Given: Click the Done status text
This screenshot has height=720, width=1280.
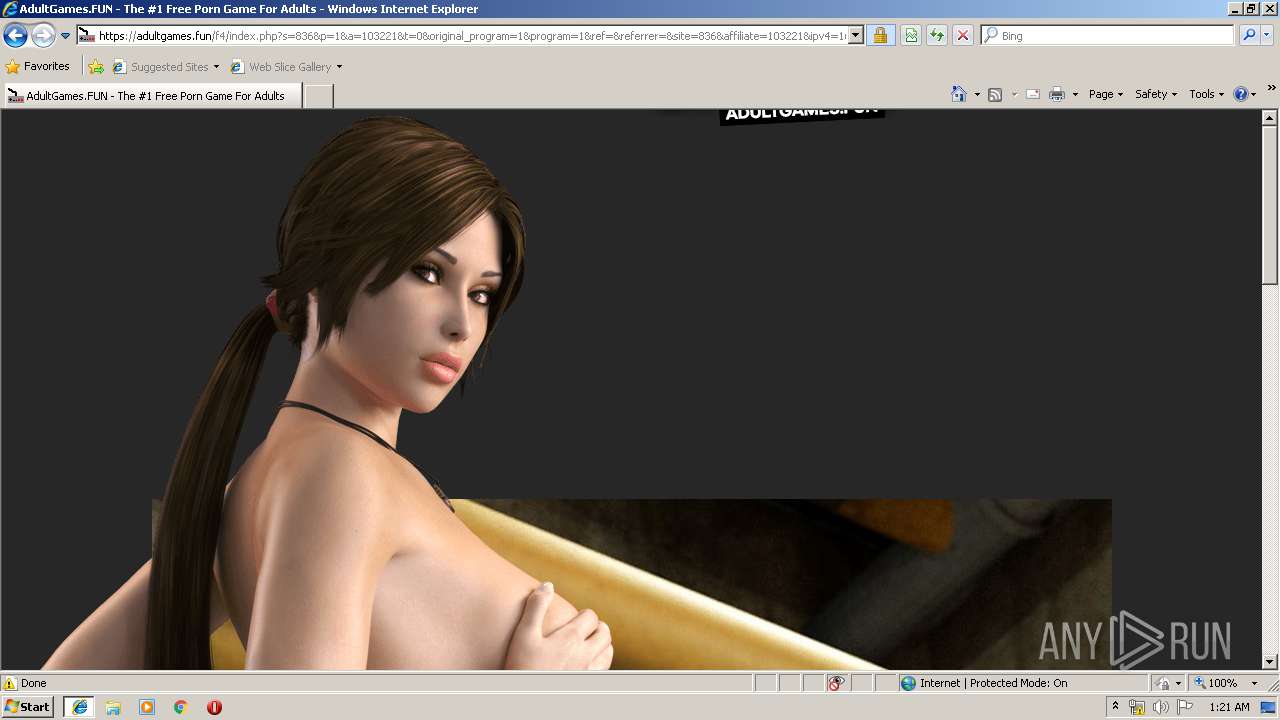Looking at the screenshot, I should [x=34, y=683].
